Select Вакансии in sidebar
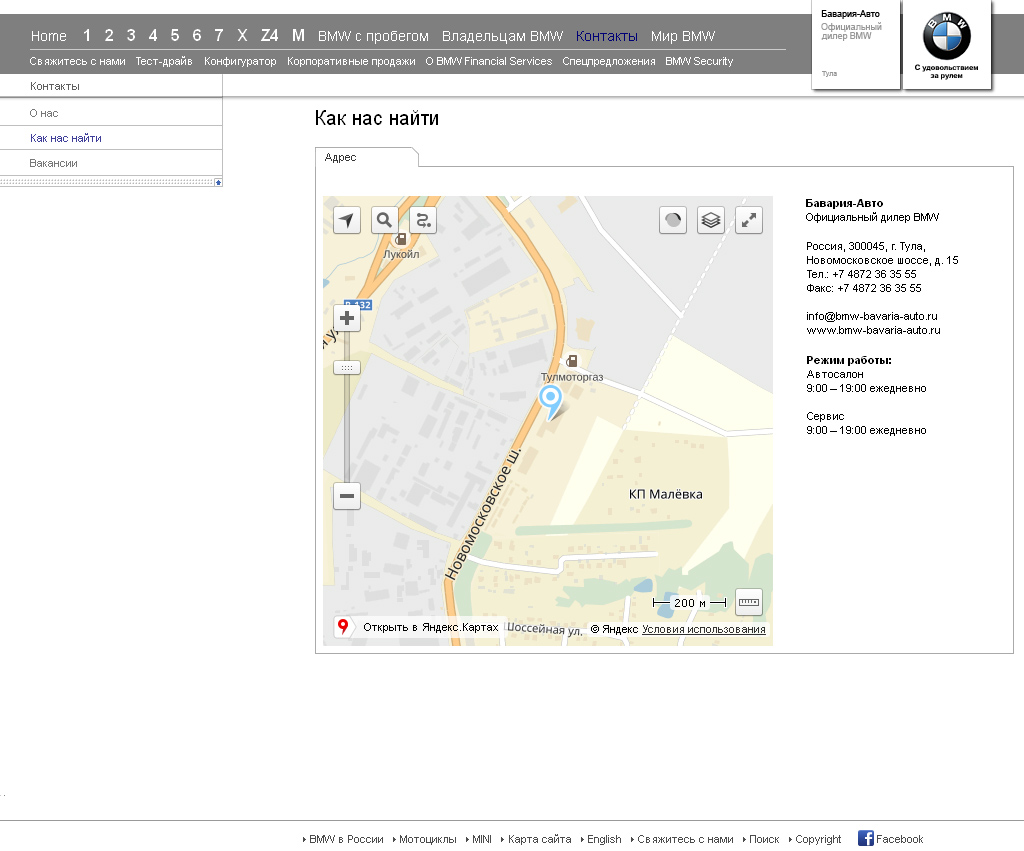Viewport: 1024px width, 851px height. point(54,163)
